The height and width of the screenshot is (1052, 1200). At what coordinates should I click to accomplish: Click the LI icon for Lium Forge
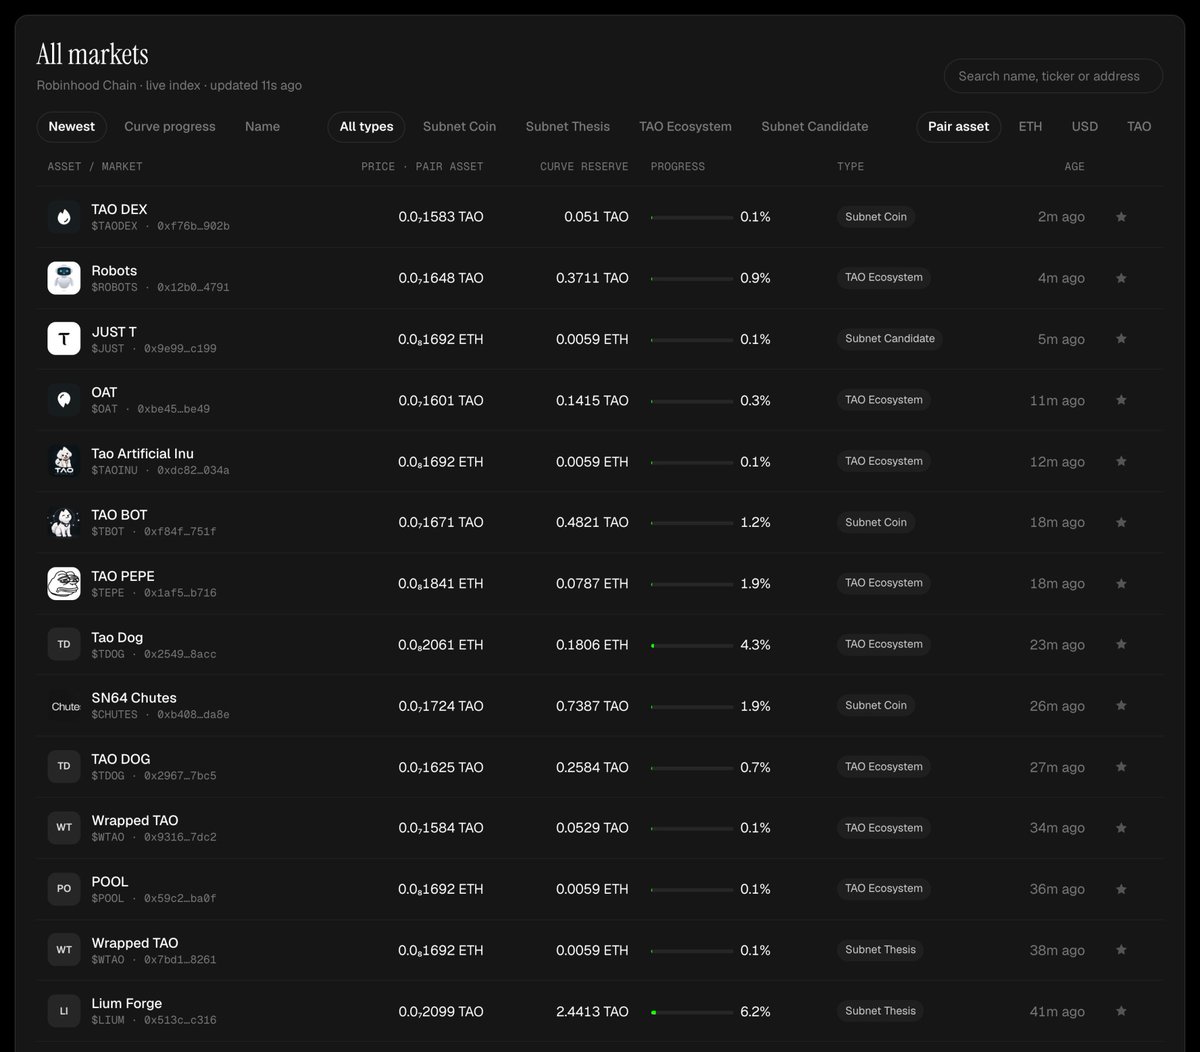pos(64,1011)
